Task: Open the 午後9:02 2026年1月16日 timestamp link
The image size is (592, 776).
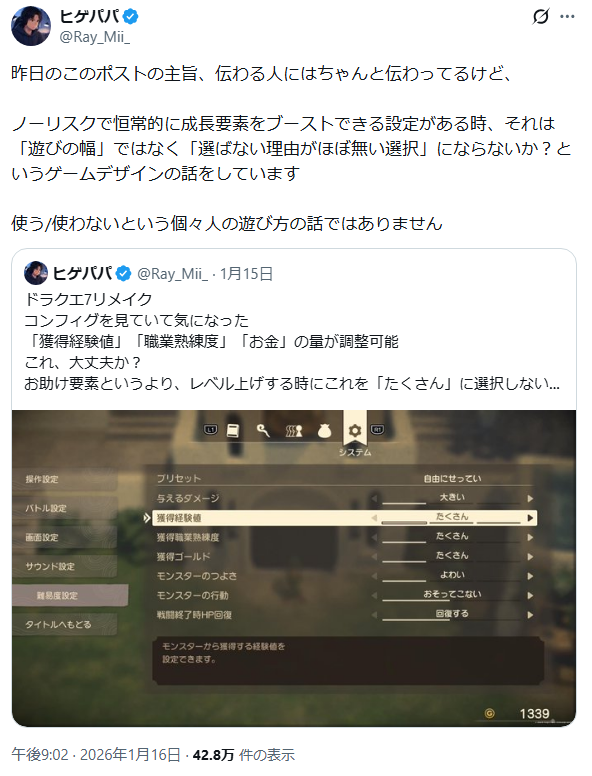Action: pyautogui.click(x=96, y=755)
